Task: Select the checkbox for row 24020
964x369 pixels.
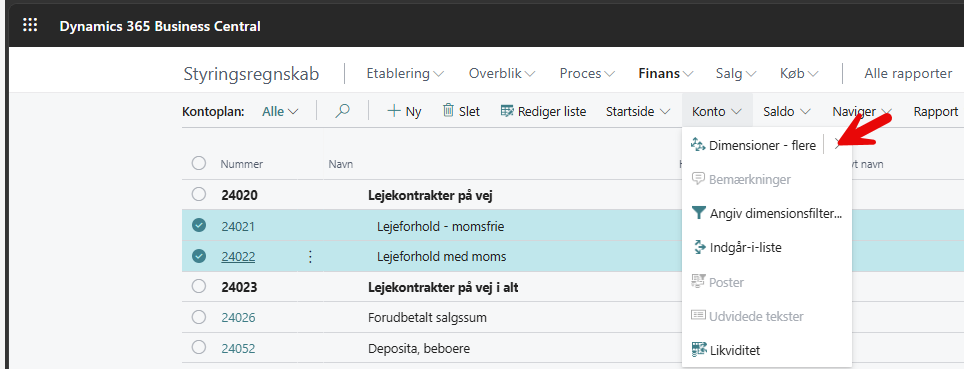Action: click(x=199, y=195)
